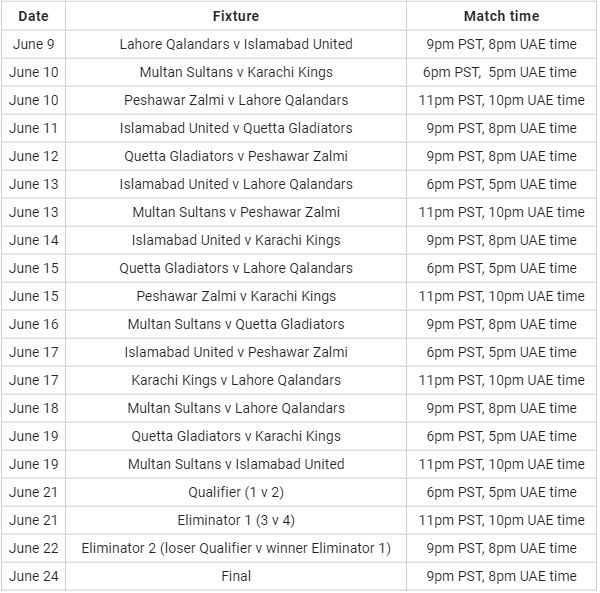Click the Peshawar Zalmi v Lahore Qalandars fixture
This screenshot has width=600, height=593.
[236, 100]
